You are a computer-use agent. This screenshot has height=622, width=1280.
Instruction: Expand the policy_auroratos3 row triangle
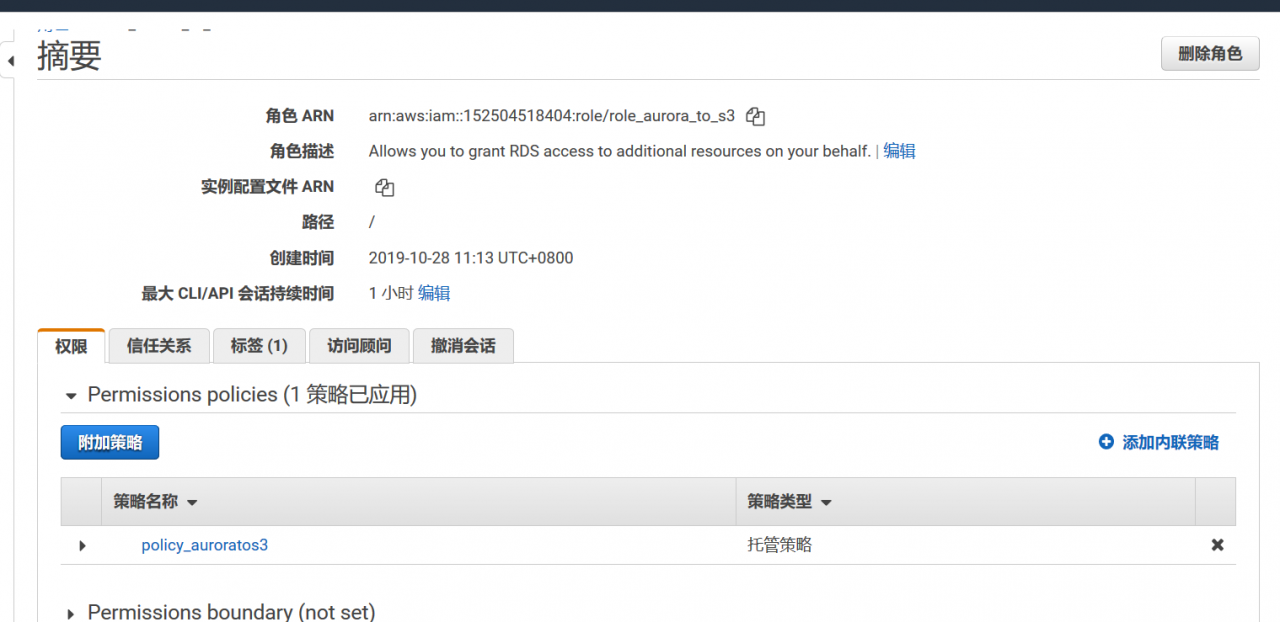[82, 546]
